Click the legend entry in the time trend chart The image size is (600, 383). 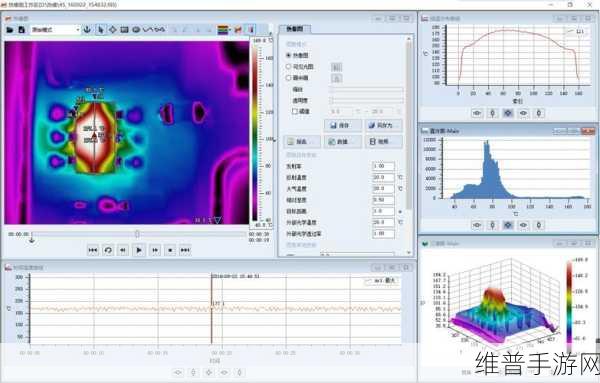[380, 281]
